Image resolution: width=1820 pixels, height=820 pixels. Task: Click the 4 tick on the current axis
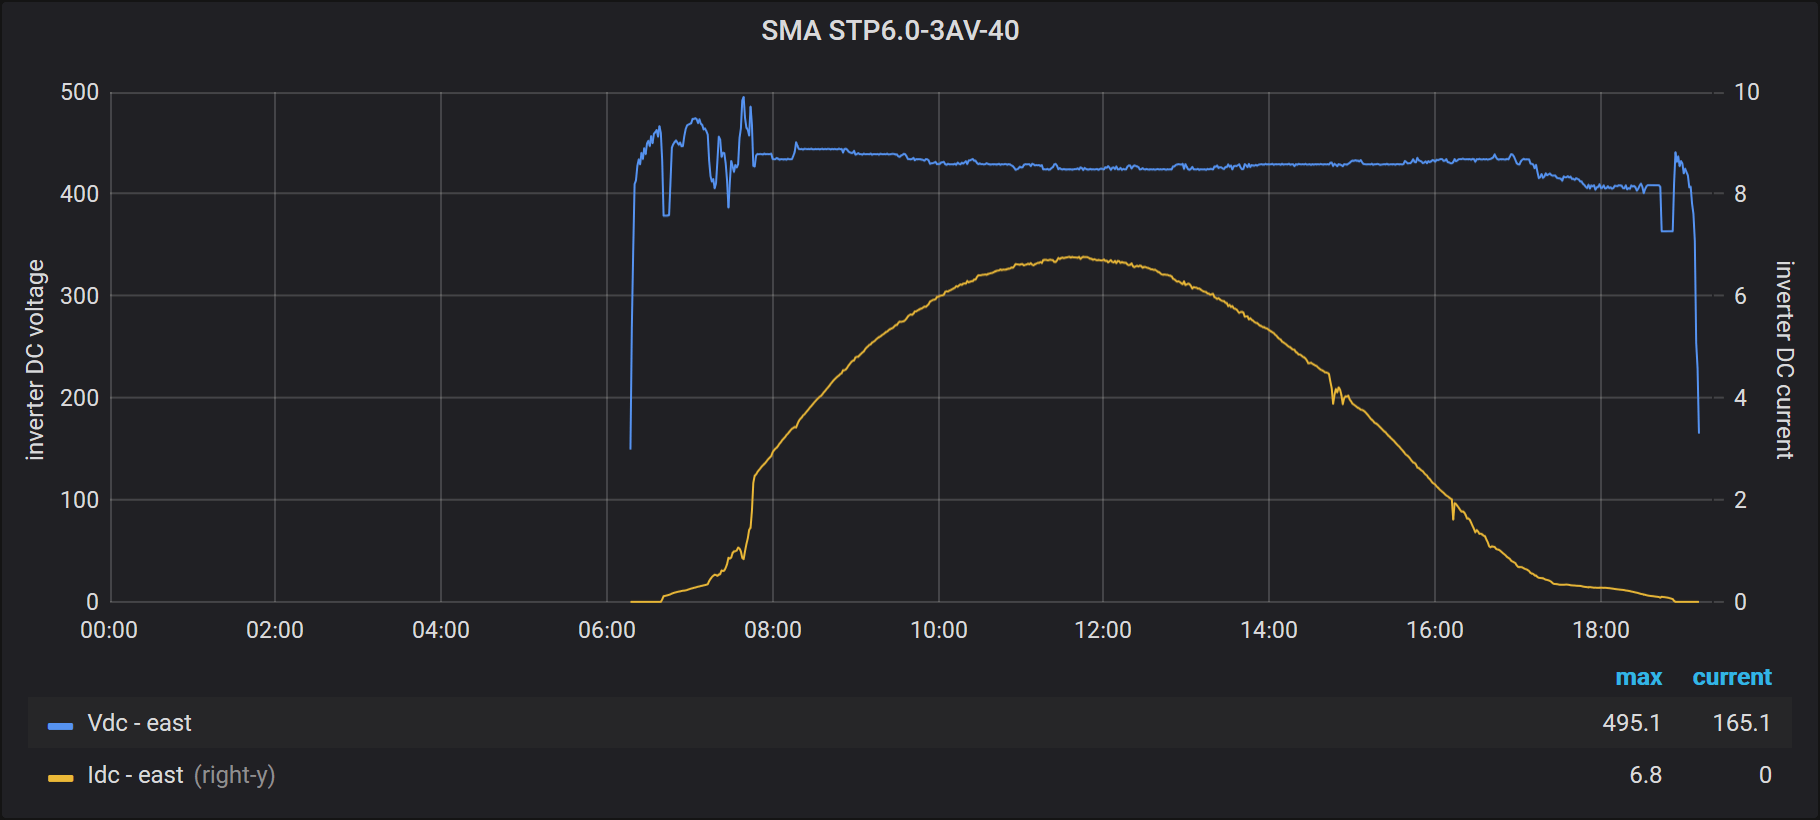(1740, 398)
